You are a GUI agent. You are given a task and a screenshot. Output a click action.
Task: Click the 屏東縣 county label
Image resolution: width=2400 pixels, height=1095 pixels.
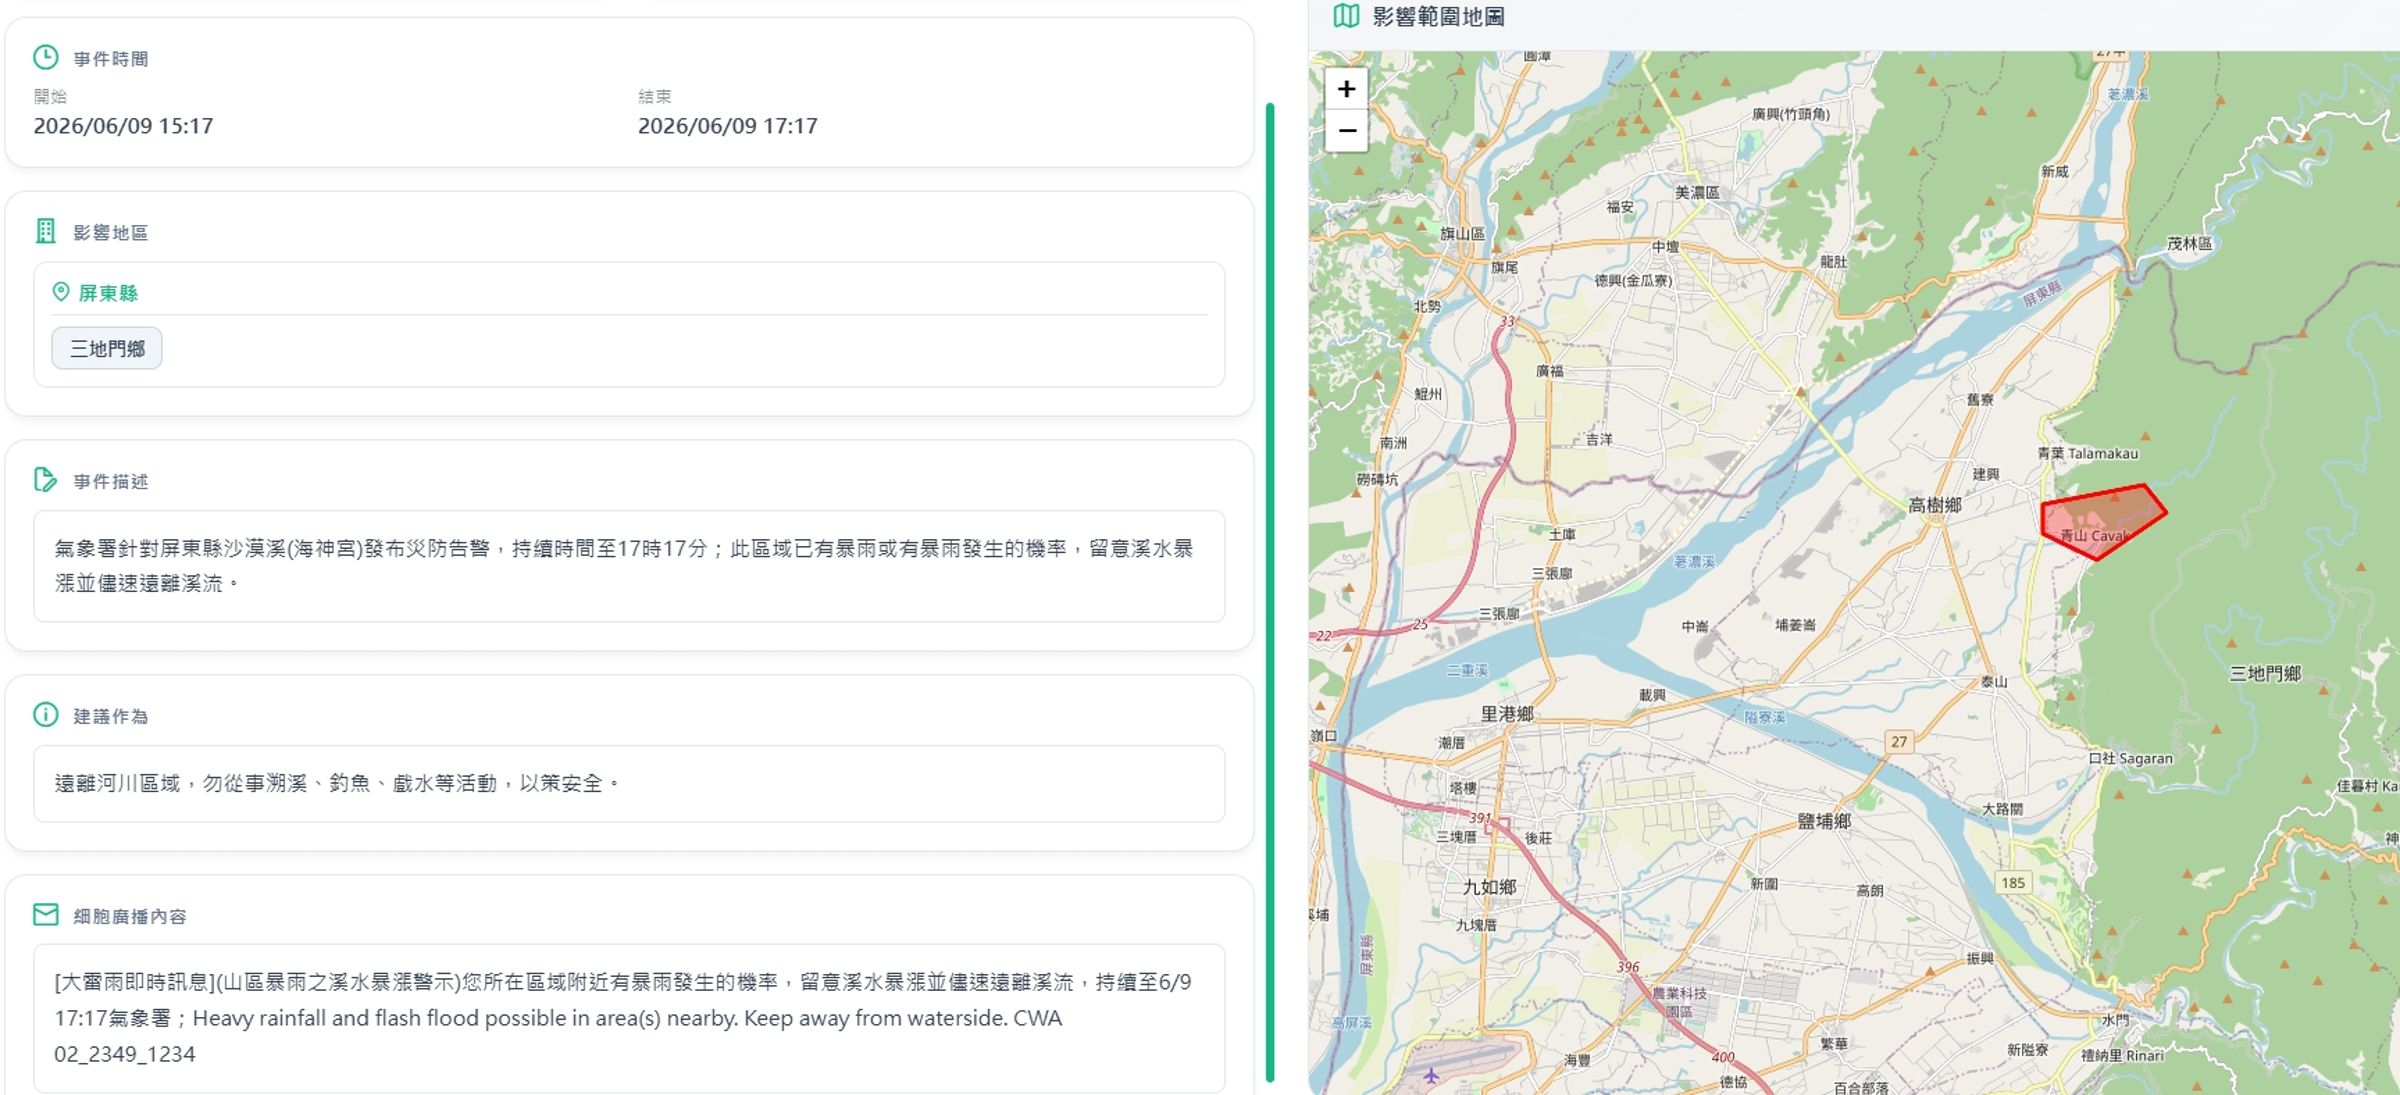[x=108, y=293]
